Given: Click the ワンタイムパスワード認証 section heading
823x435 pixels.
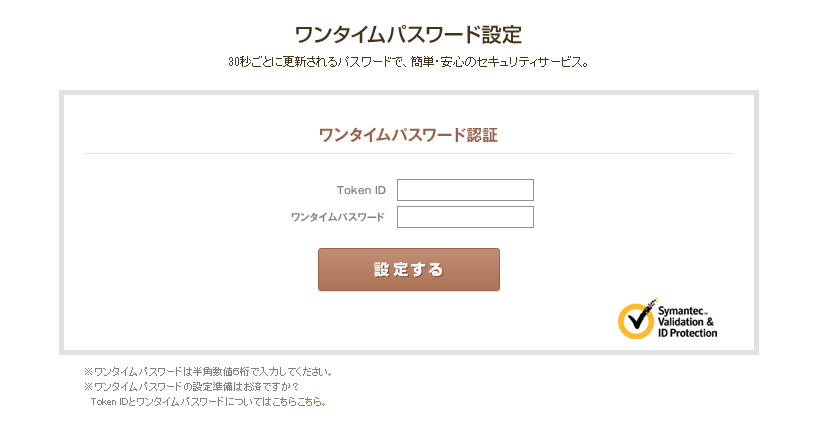Looking at the screenshot, I should click(408, 135).
